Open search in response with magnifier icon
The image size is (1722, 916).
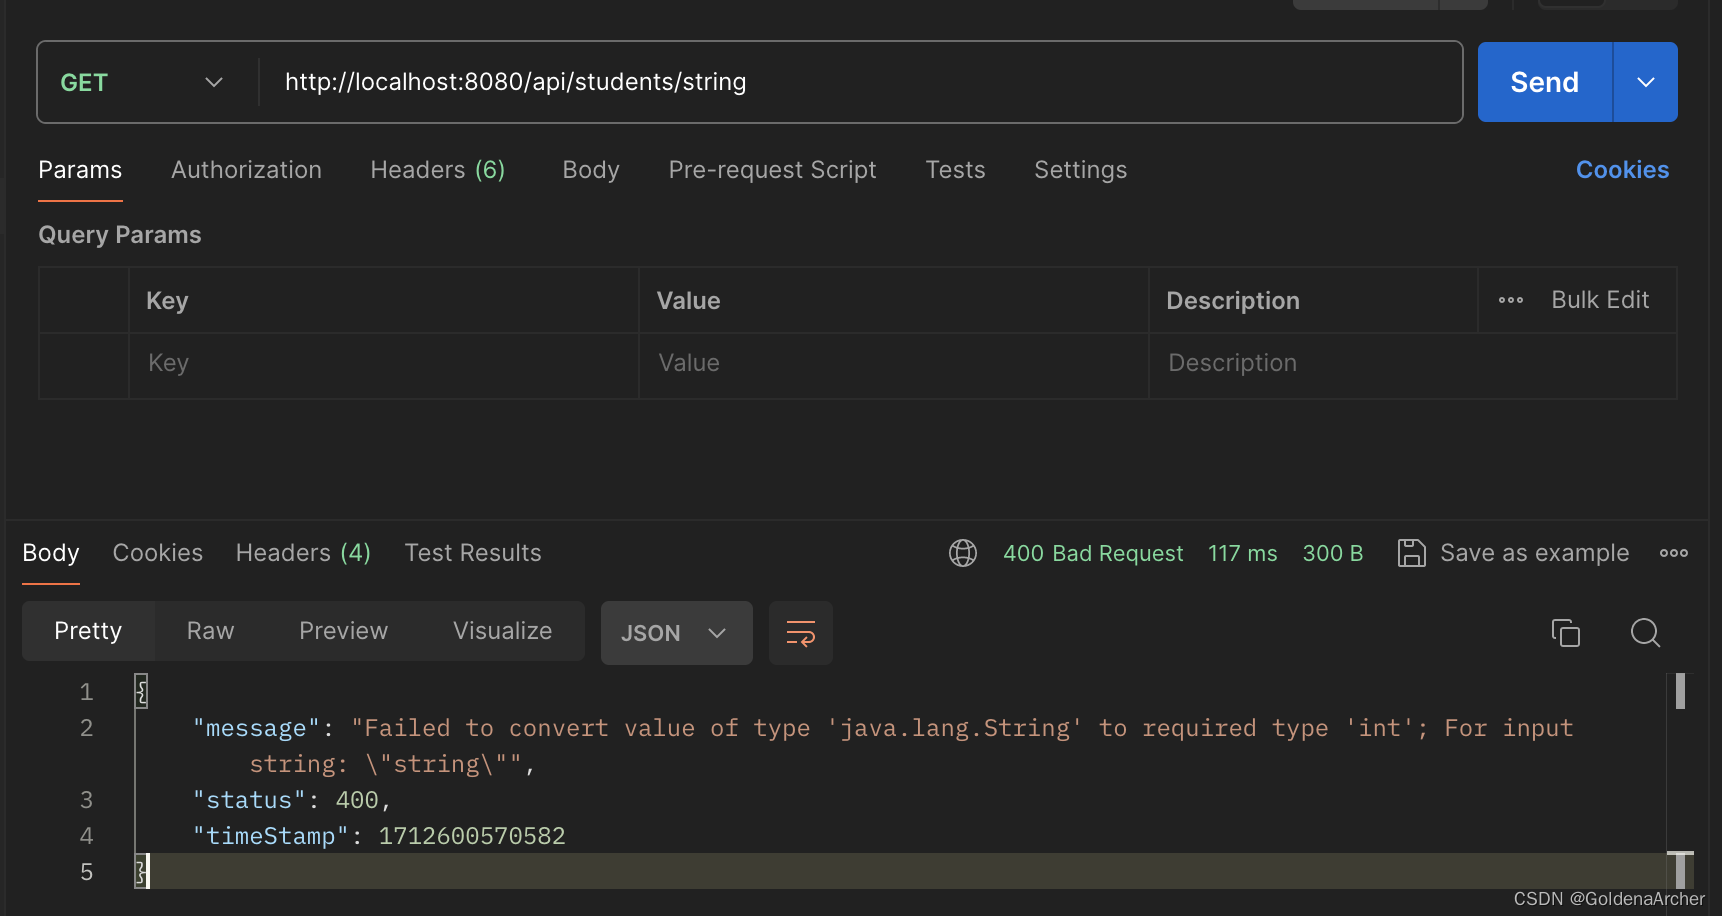point(1645,633)
